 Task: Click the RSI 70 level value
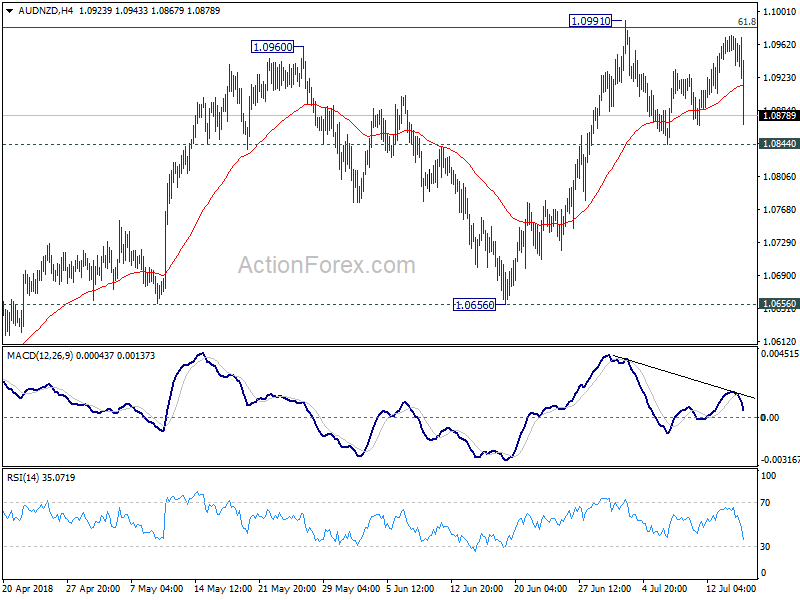(x=765, y=503)
